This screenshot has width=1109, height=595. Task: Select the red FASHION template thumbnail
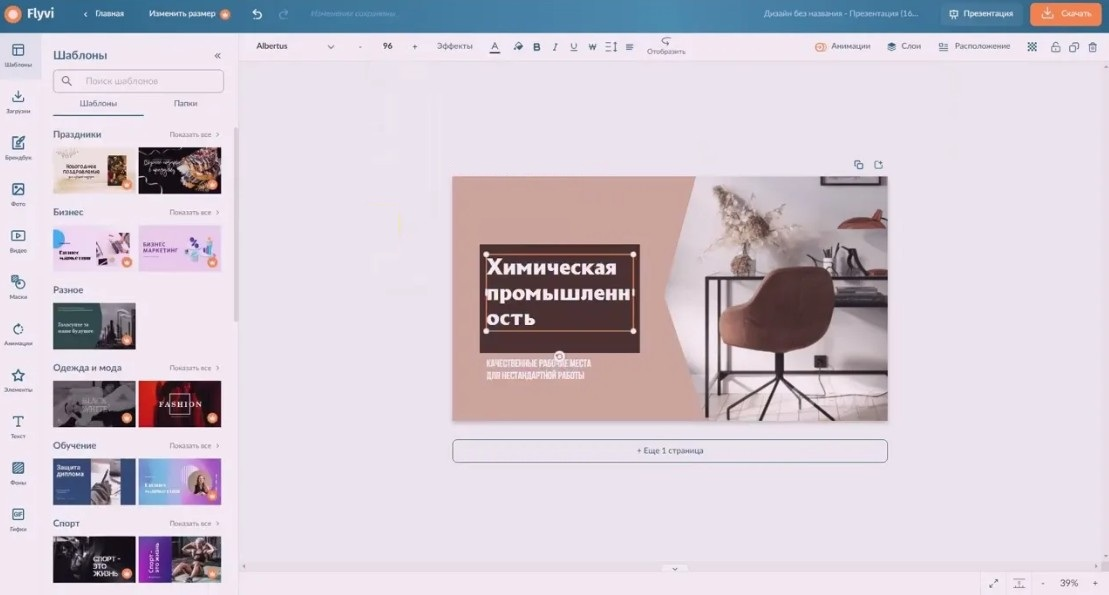(180, 404)
